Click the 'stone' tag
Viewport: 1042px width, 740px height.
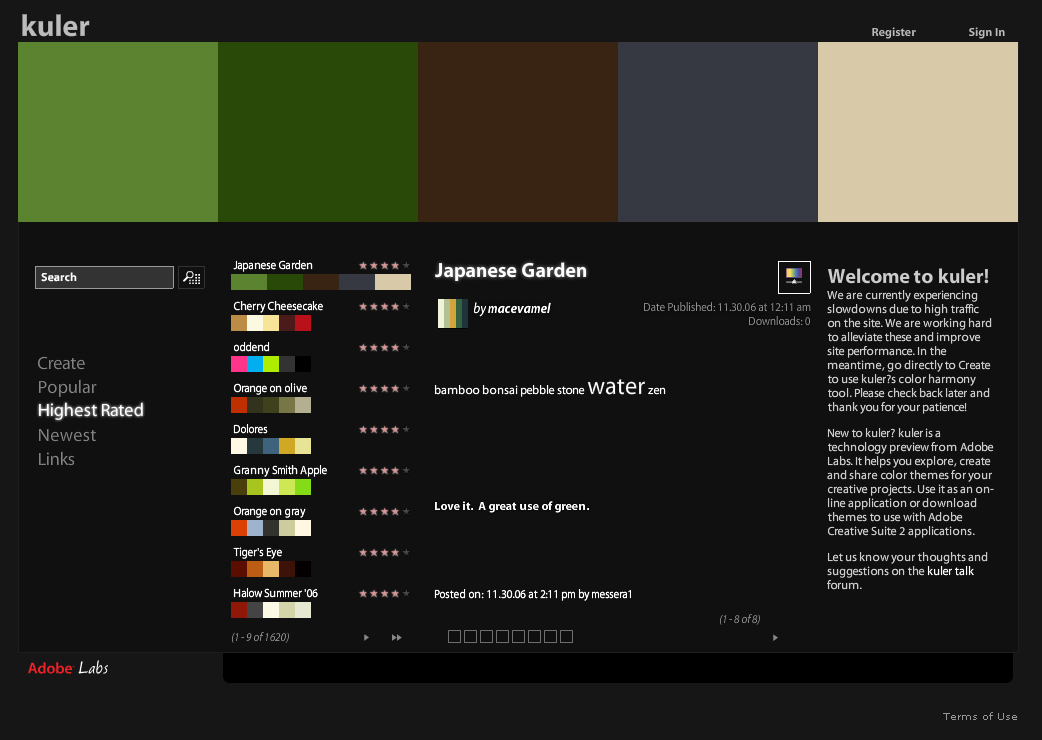(x=570, y=390)
